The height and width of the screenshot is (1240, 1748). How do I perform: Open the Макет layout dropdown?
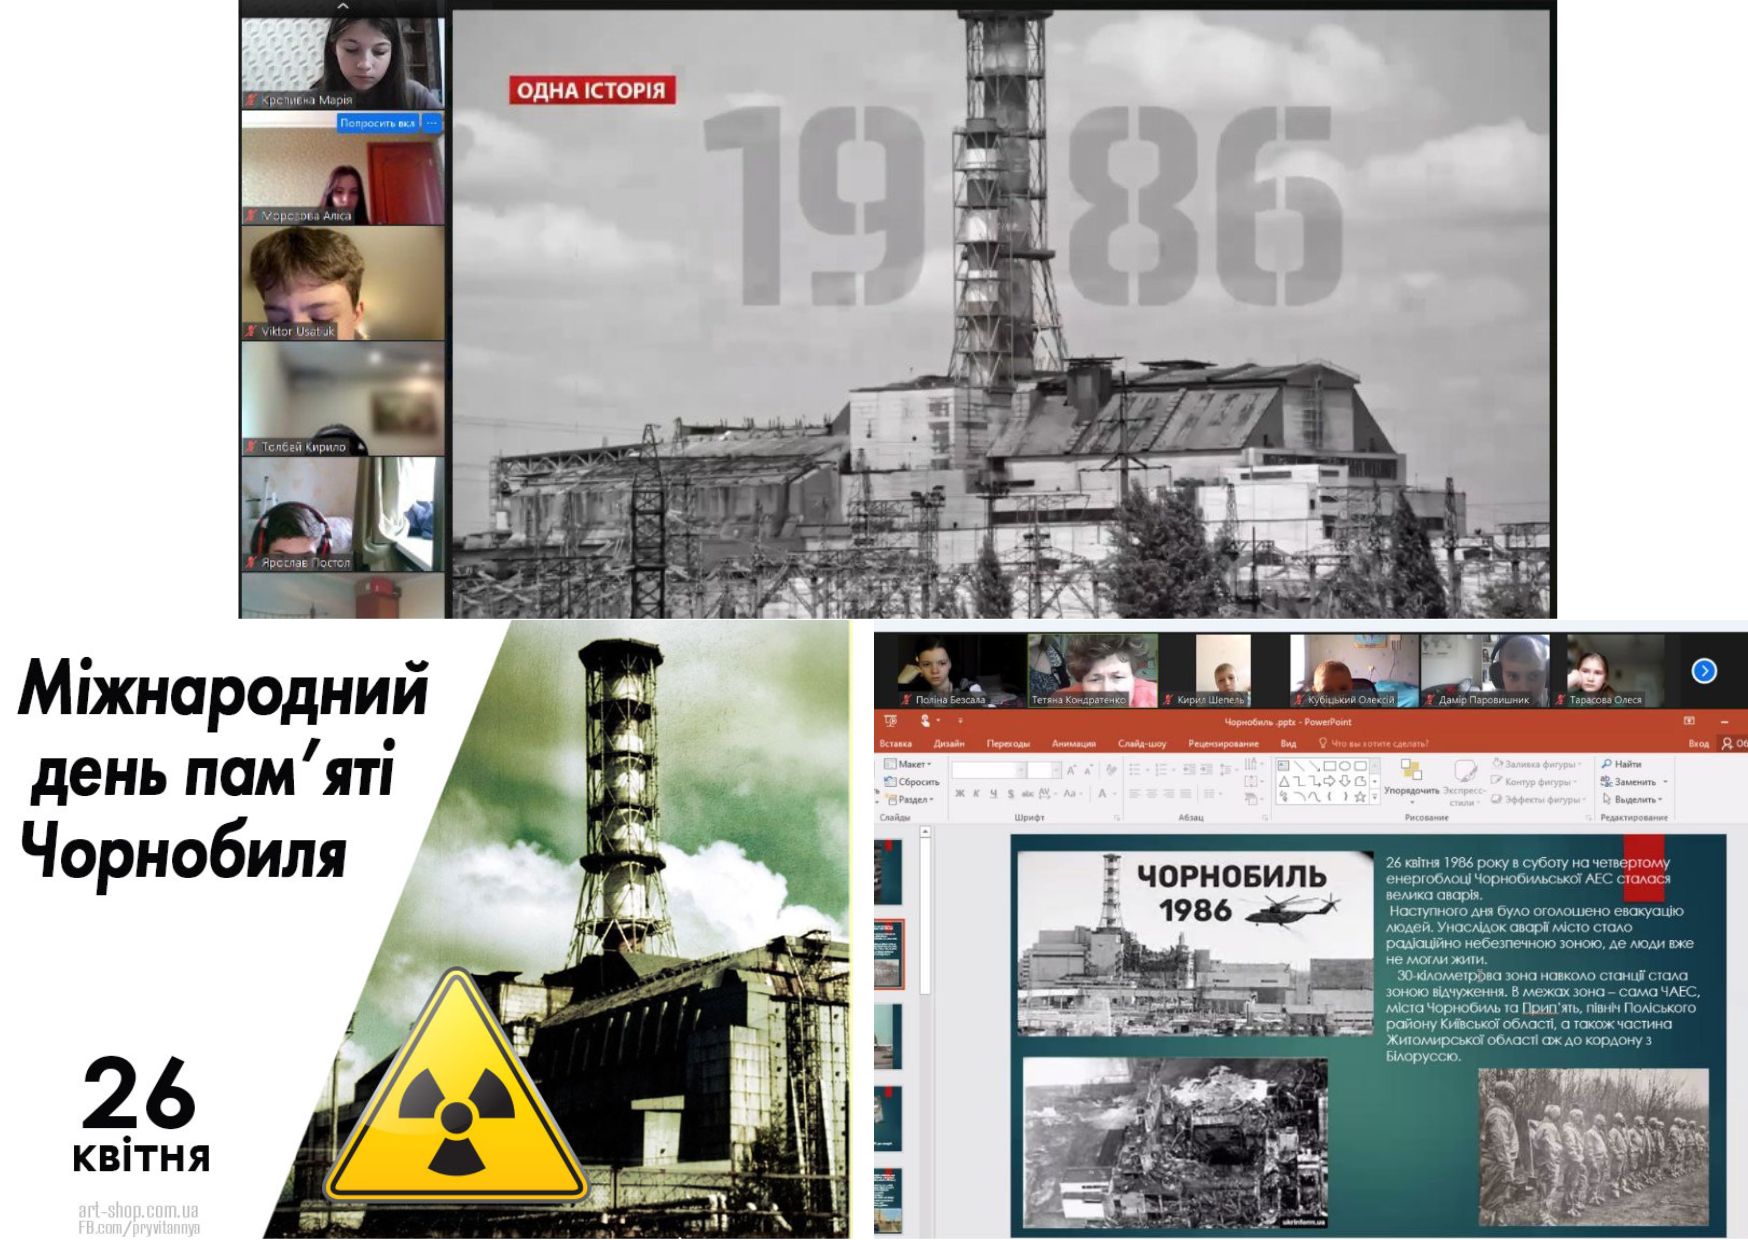point(910,764)
